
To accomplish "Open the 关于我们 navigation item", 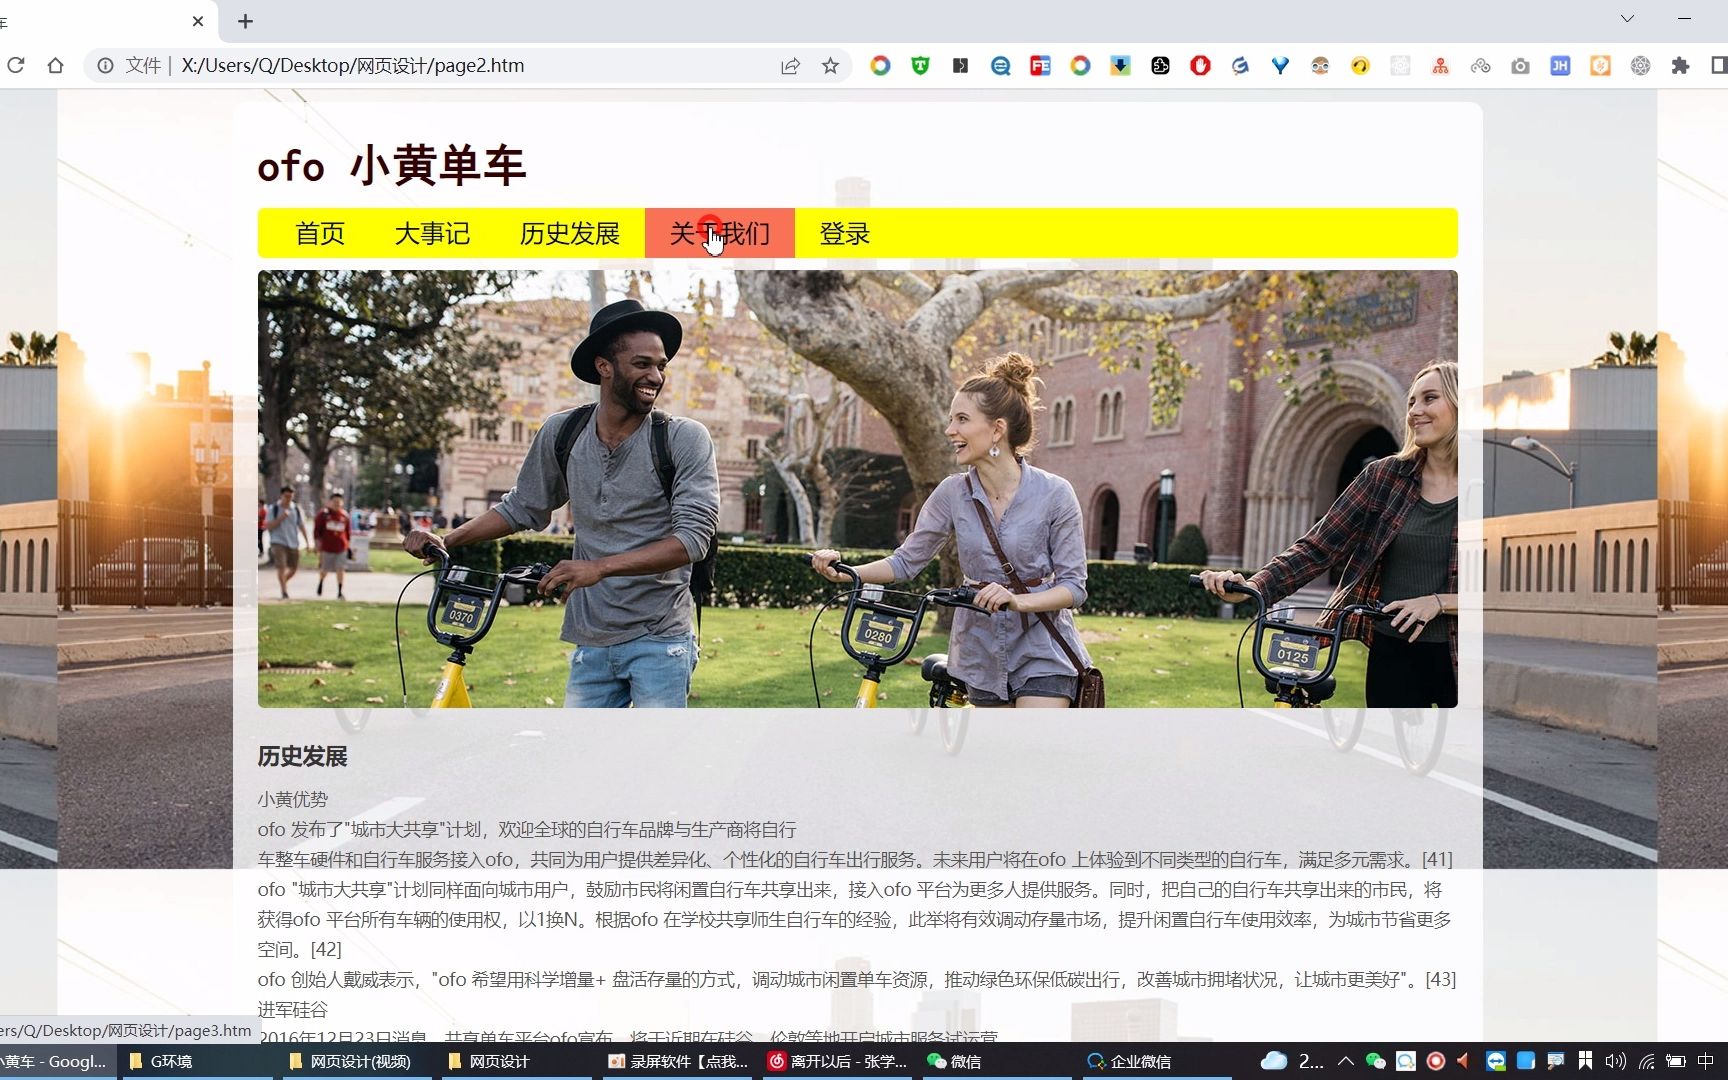I will pyautogui.click(x=720, y=233).
